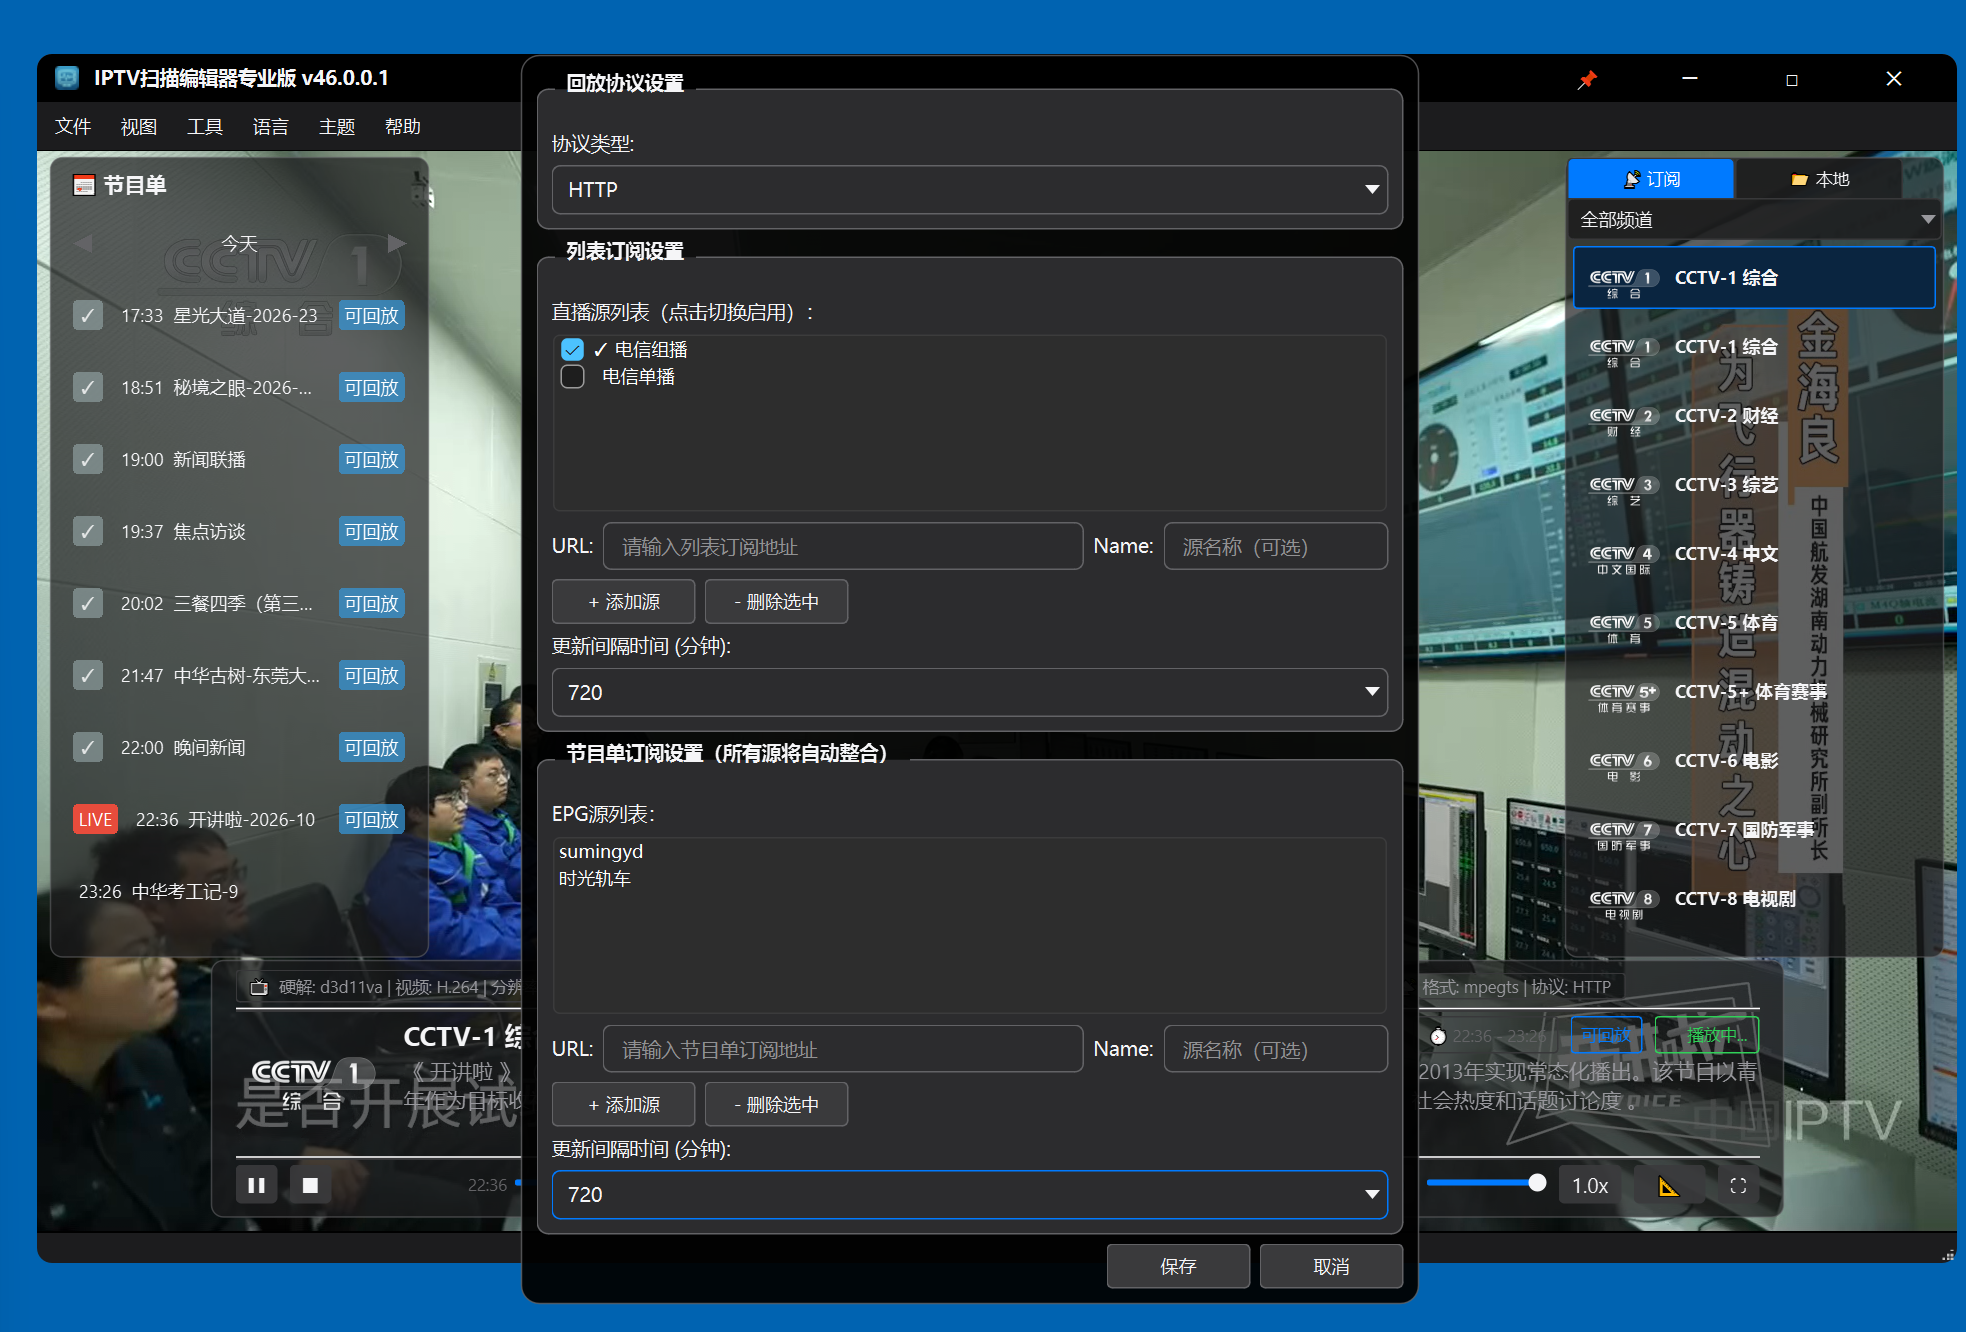The height and width of the screenshot is (1332, 1966).
Task: Click 可回放 for 19:00 新闻联播
Action: (372, 460)
